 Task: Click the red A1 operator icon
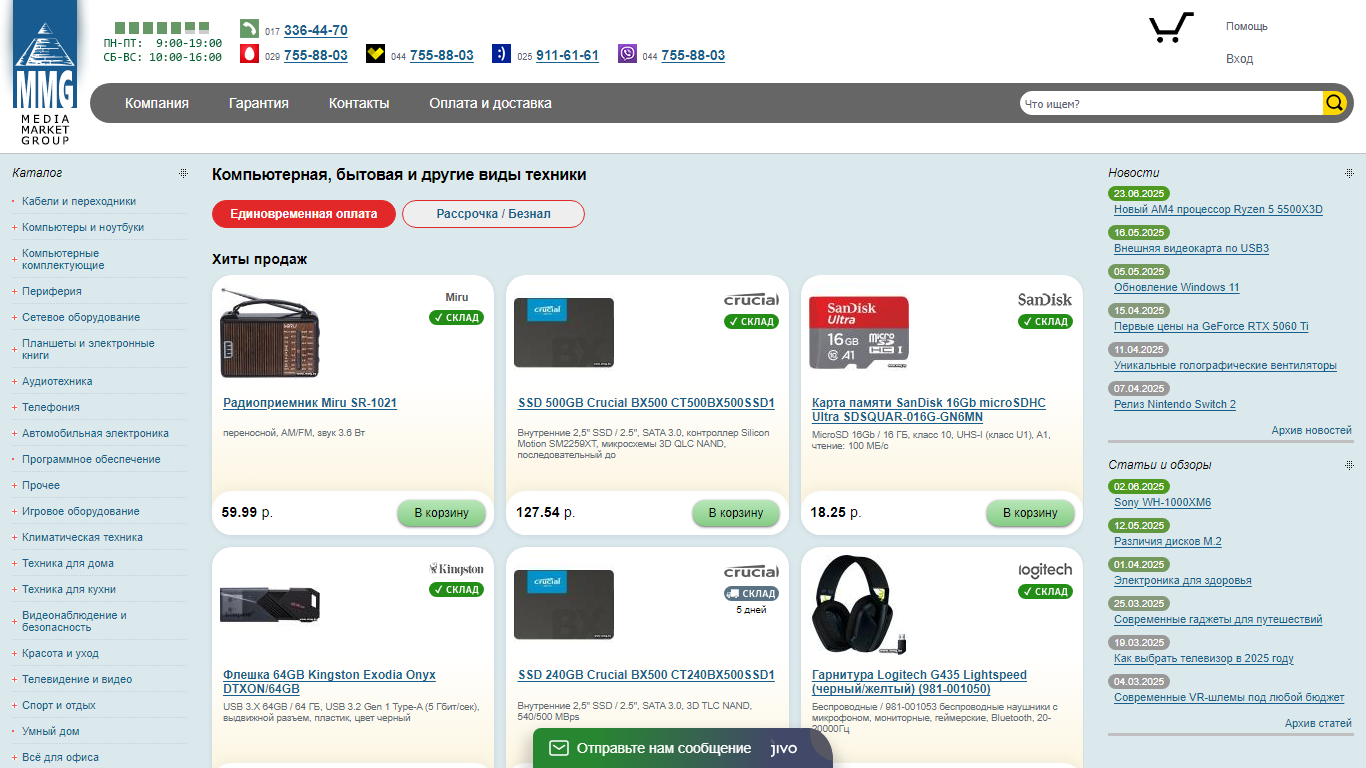249,54
